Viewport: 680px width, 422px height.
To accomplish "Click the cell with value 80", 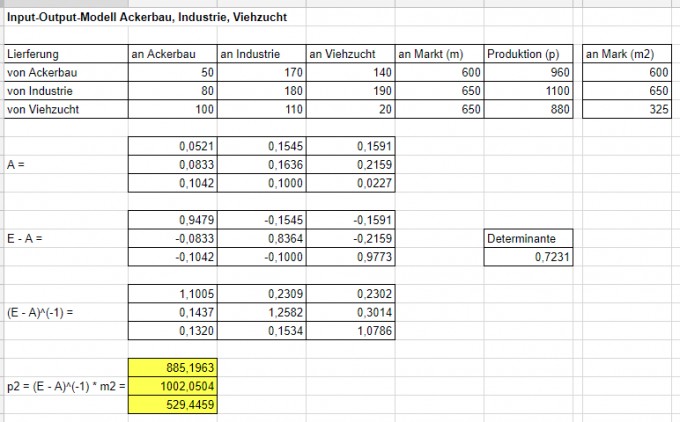I will pos(173,91).
